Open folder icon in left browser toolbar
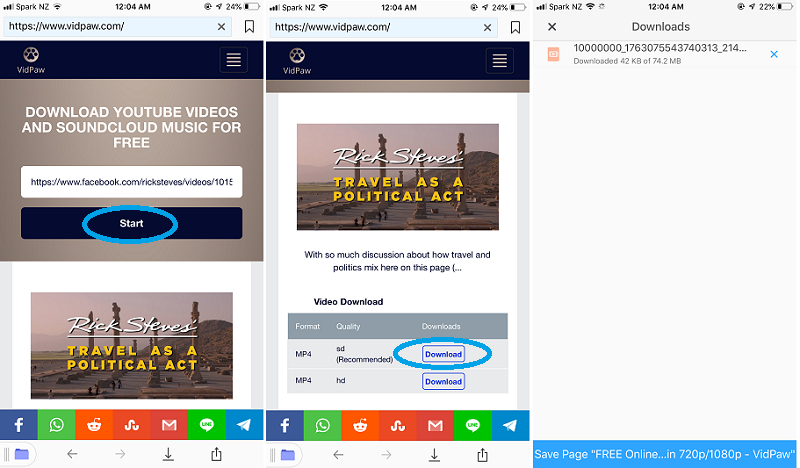Screen dimensions: 800x468 21,454
